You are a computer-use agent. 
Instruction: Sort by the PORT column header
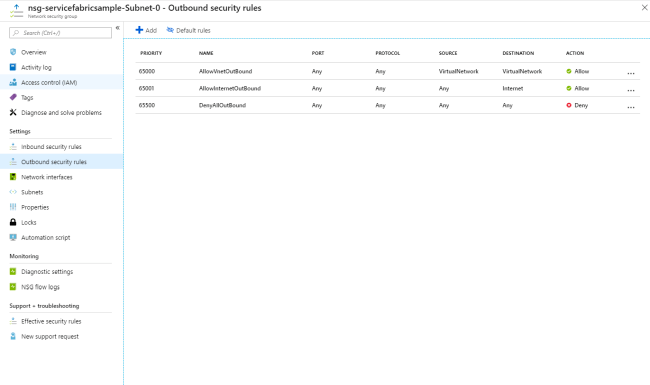[318, 53]
